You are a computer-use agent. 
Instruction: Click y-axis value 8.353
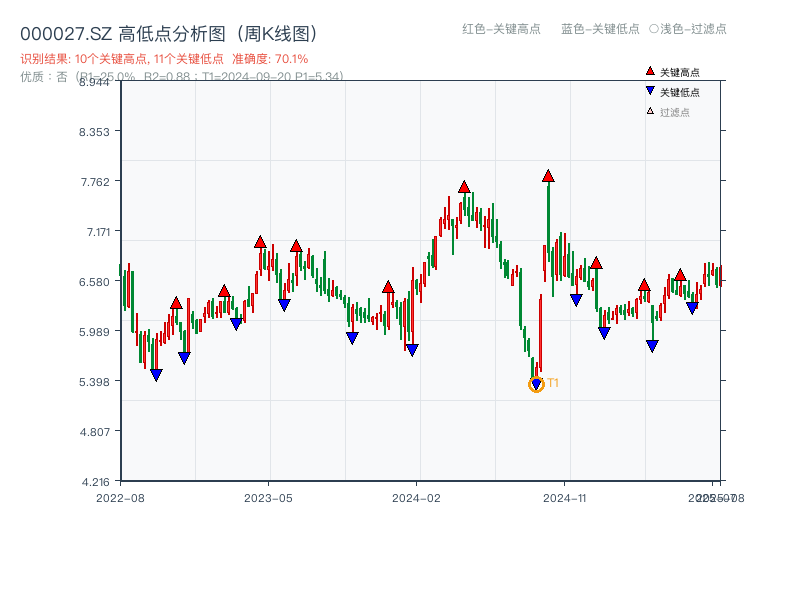[x=94, y=132]
